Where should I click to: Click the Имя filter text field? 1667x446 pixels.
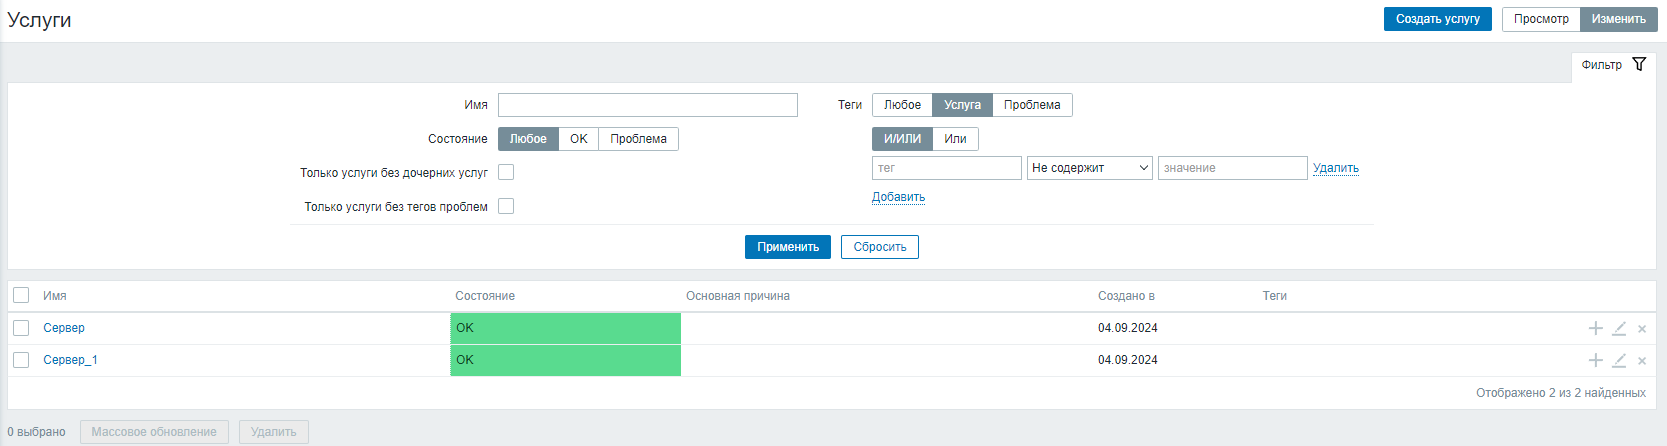pyautogui.click(x=647, y=105)
